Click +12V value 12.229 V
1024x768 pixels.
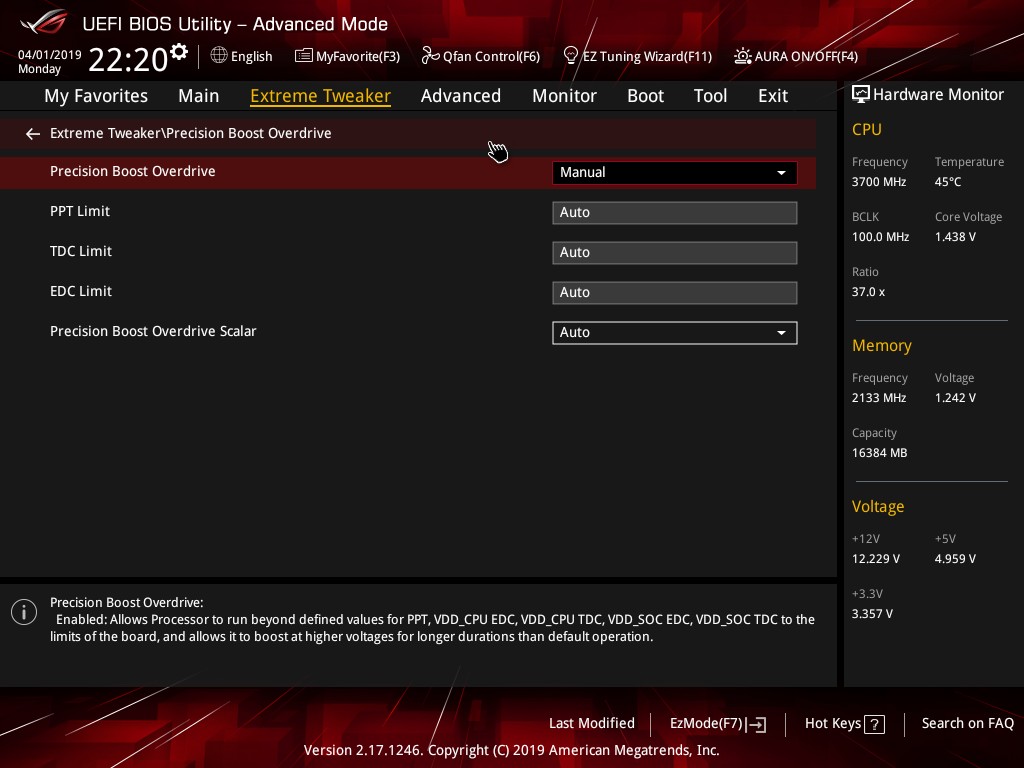(x=875, y=558)
